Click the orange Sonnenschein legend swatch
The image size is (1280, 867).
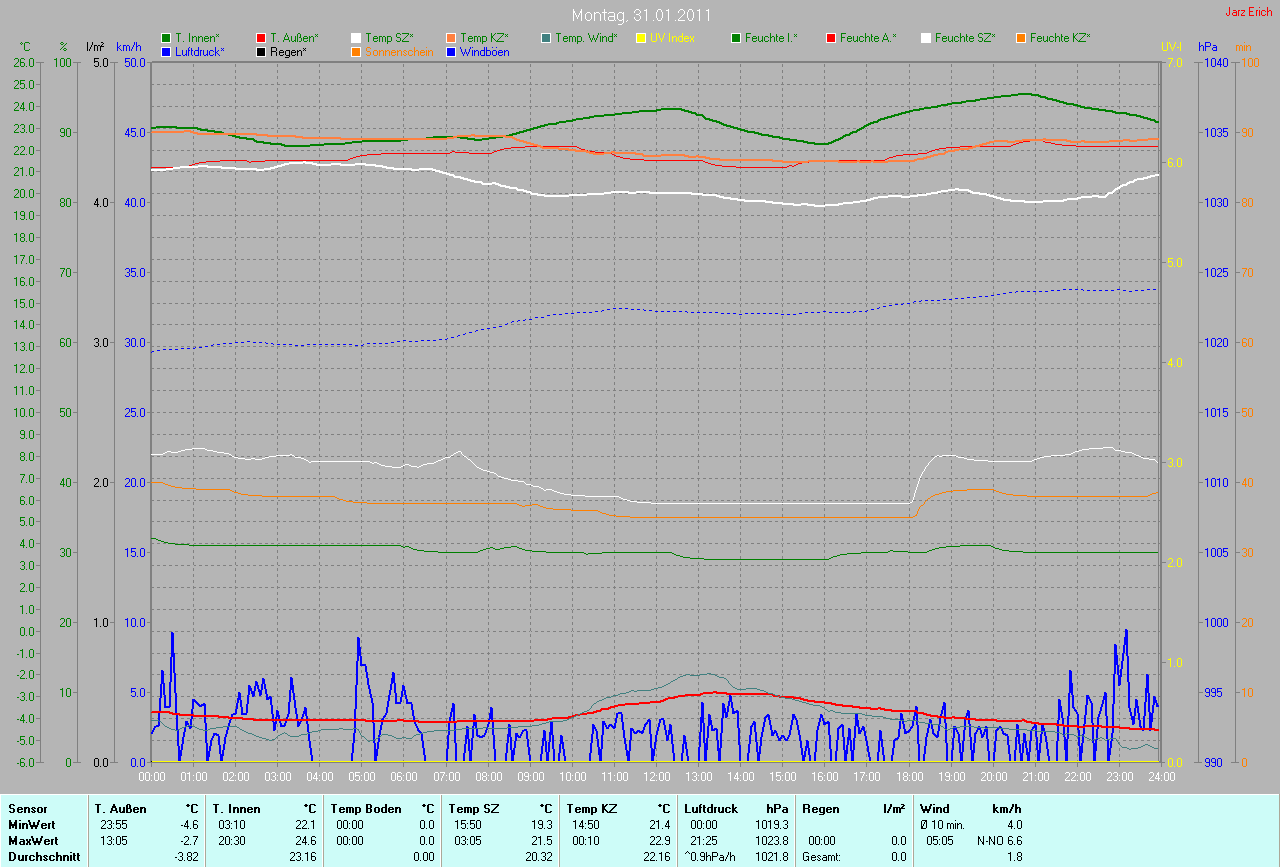click(356, 51)
